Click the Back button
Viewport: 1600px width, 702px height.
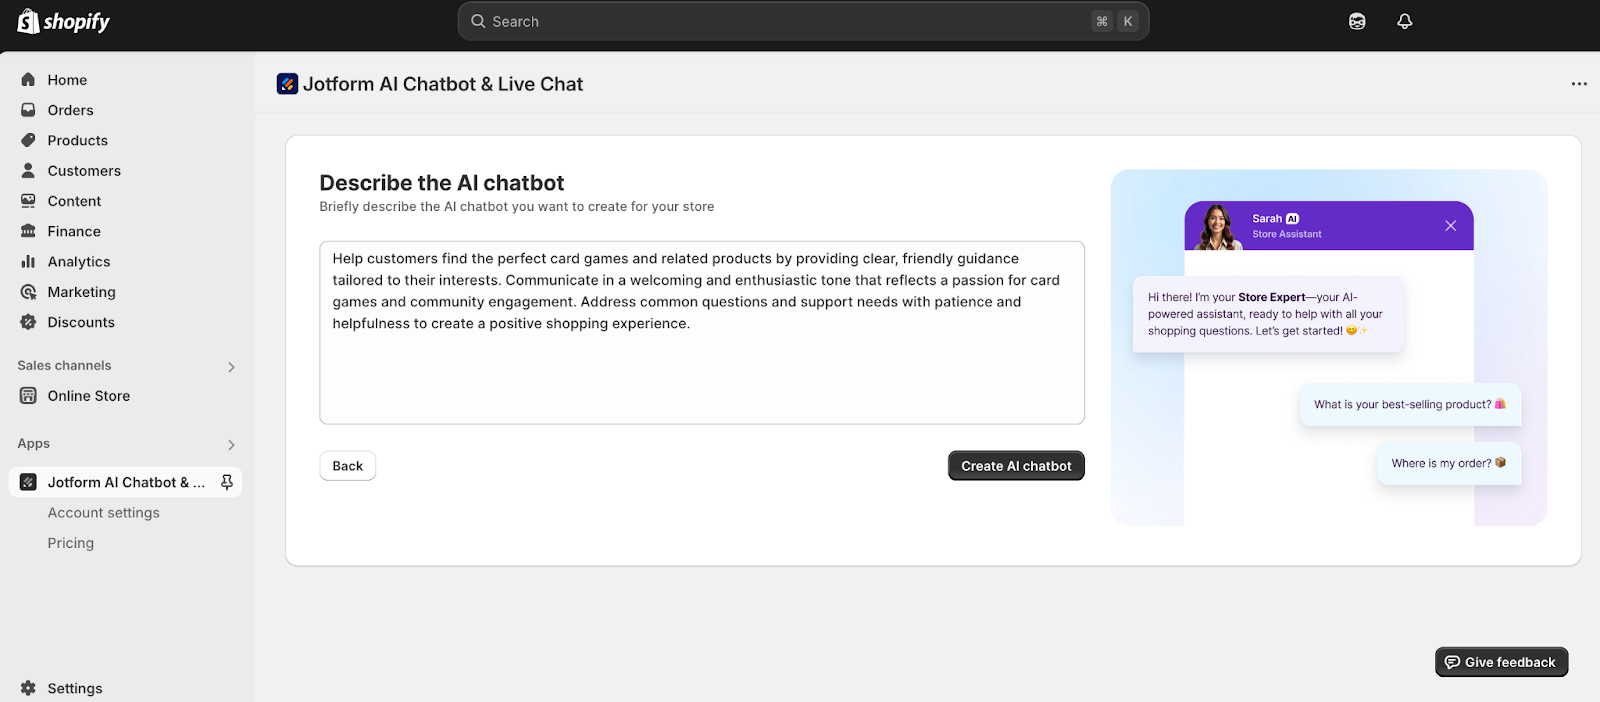347,466
